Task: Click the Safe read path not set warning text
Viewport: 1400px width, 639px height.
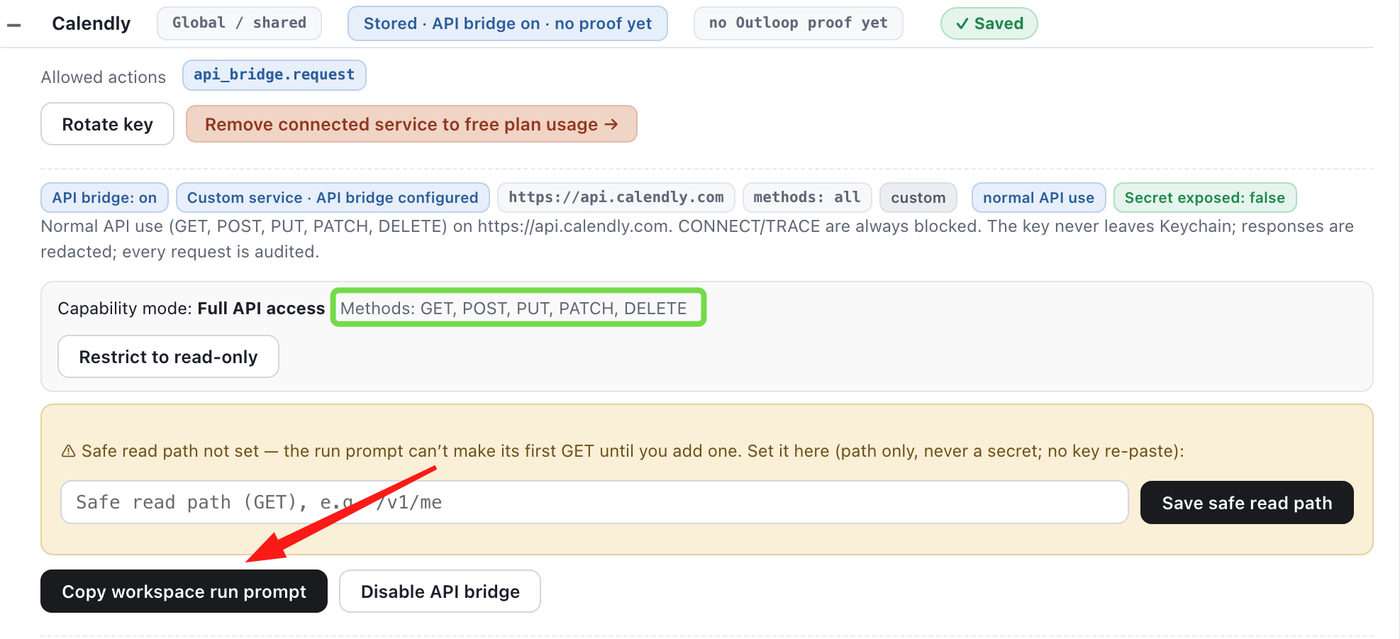Action: pyautogui.click(x=622, y=451)
